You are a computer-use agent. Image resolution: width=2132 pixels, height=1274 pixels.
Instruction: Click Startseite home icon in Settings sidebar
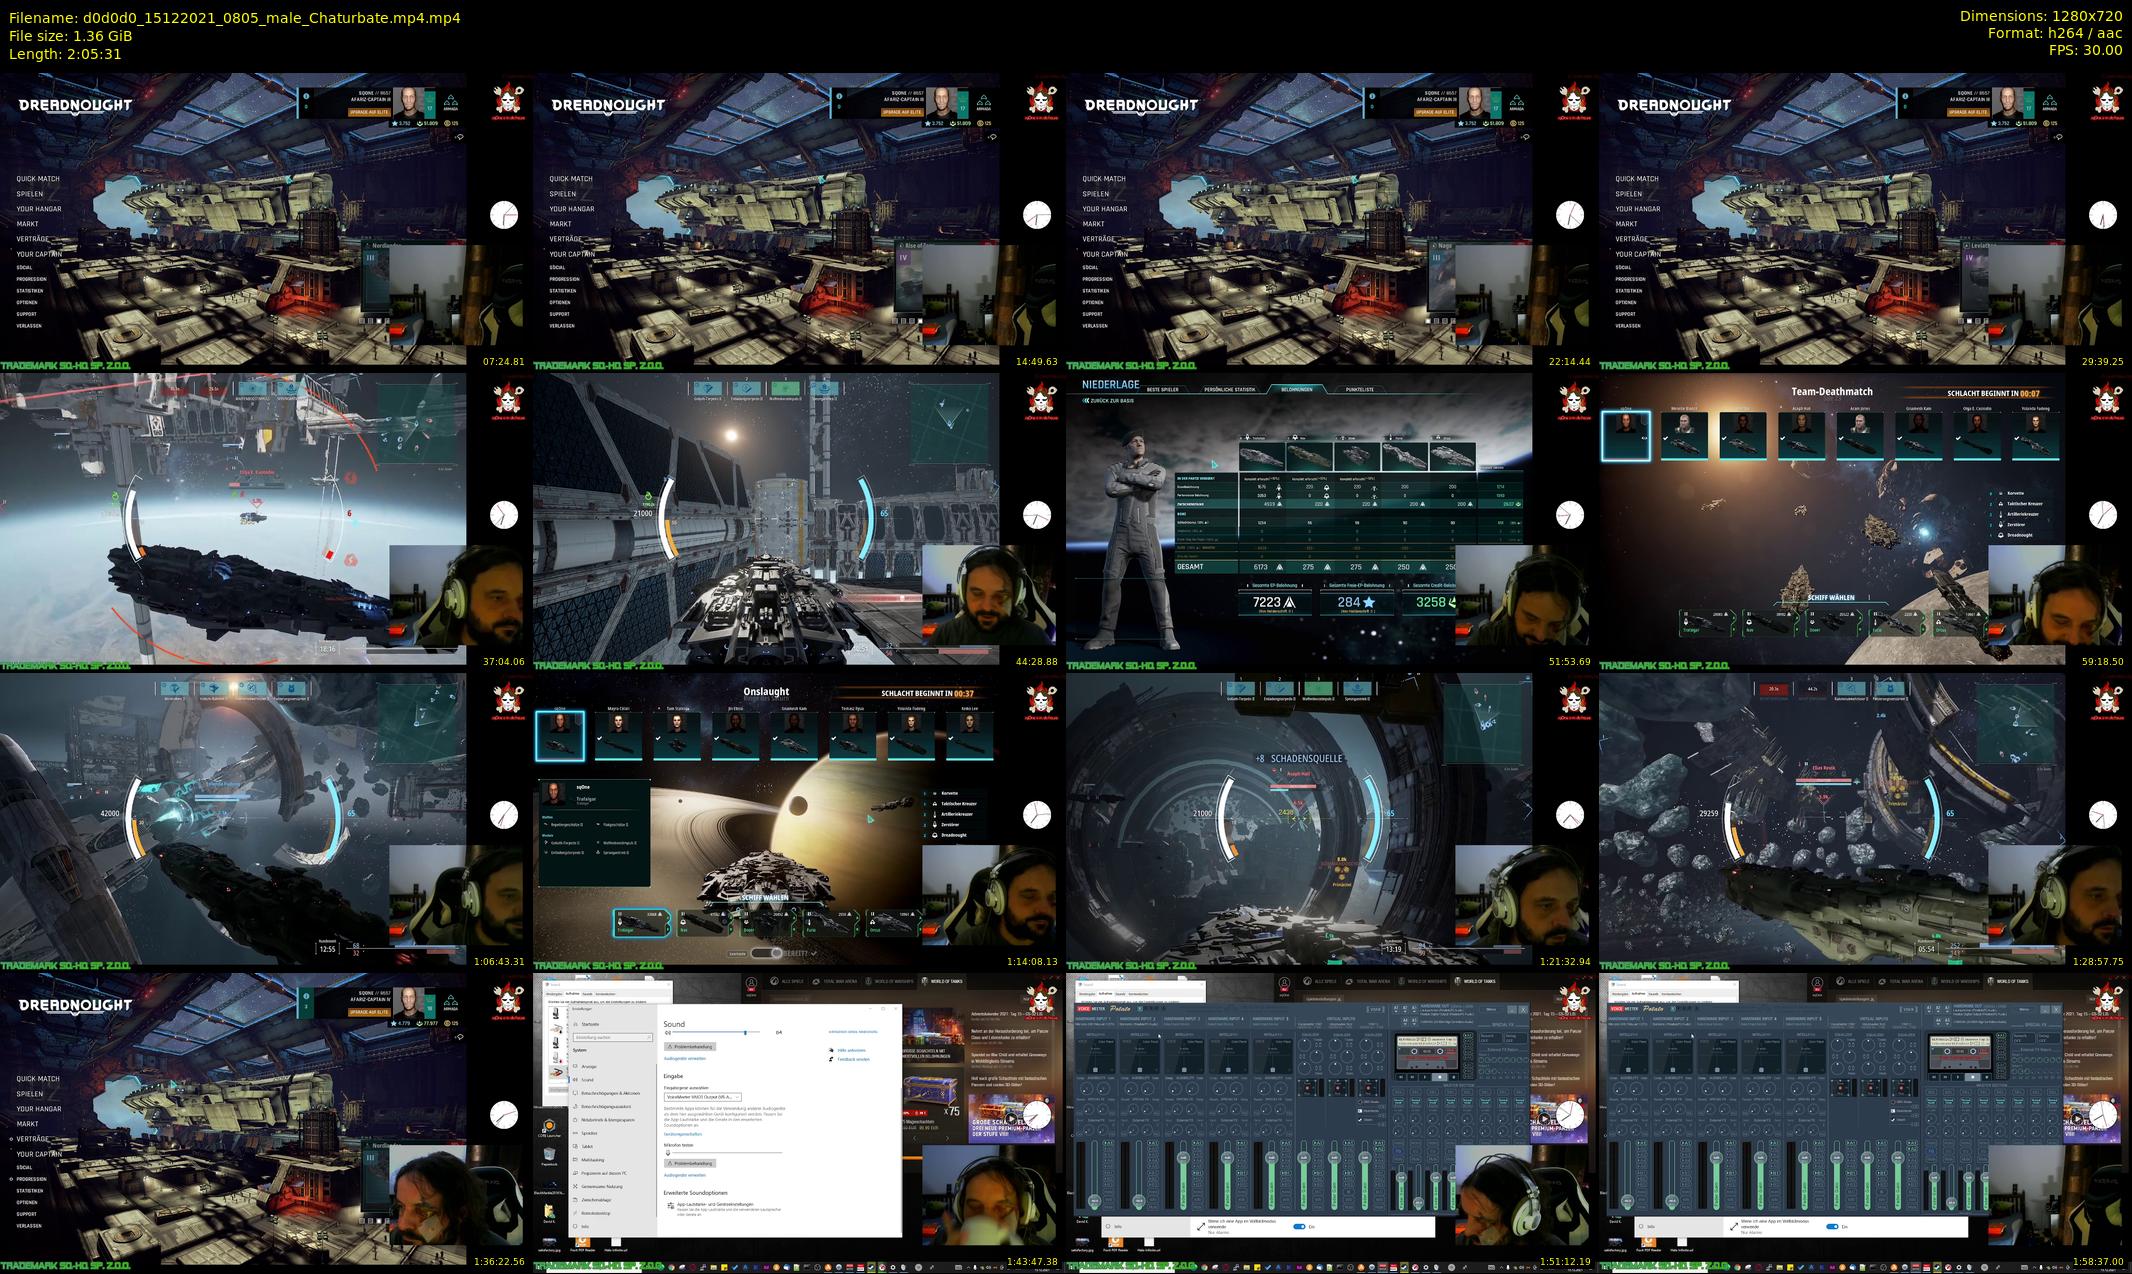click(575, 1024)
